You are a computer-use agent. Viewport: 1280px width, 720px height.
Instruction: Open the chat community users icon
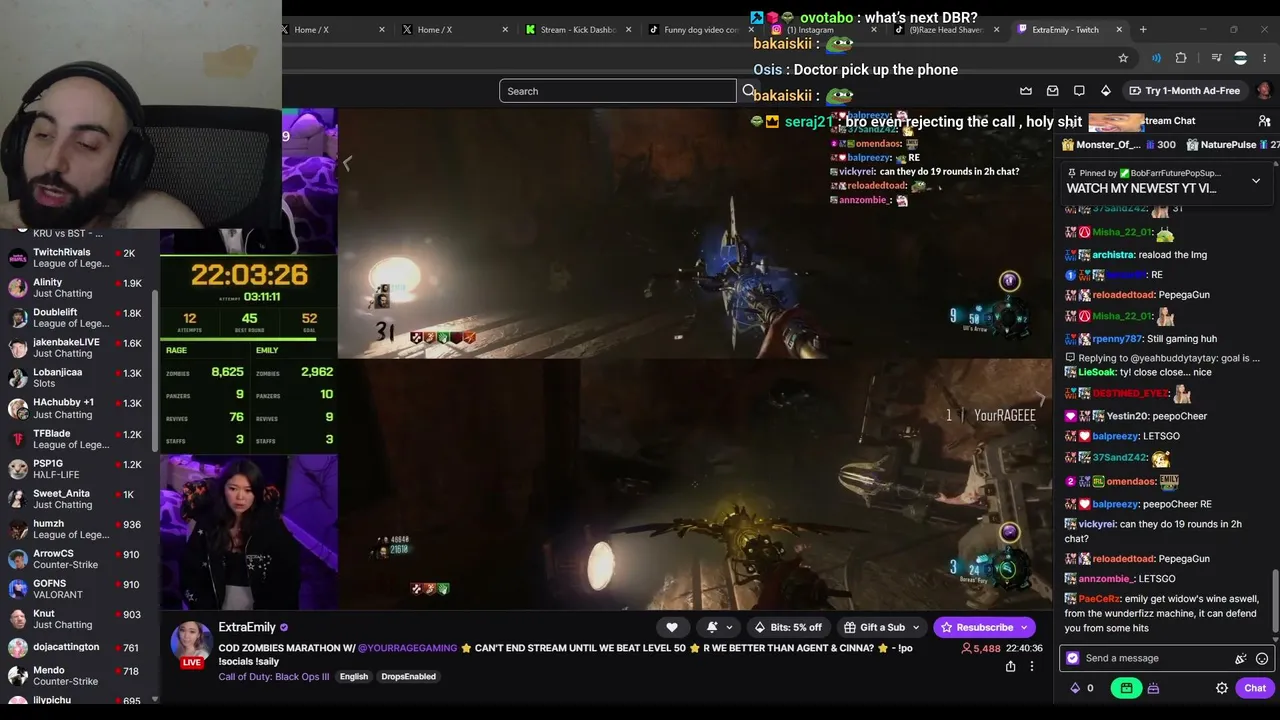click(x=1264, y=121)
